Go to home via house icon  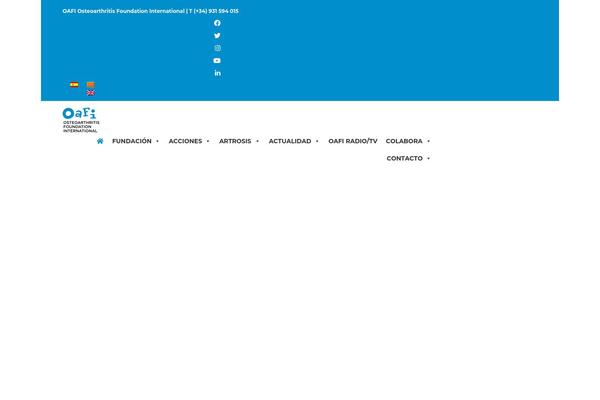100,141
